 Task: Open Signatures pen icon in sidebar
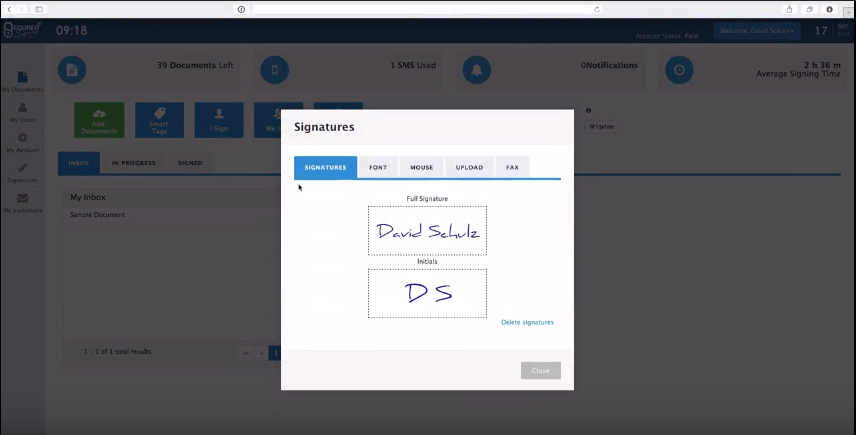tap(22, 168)
